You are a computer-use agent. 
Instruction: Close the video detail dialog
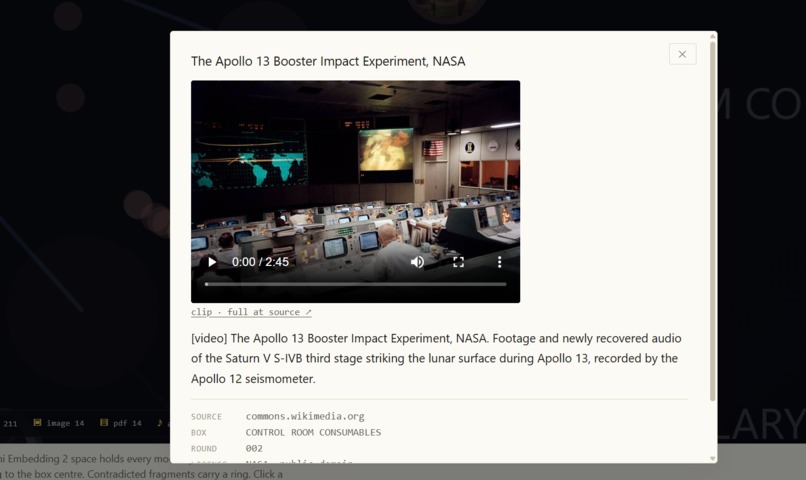(682, 54)
